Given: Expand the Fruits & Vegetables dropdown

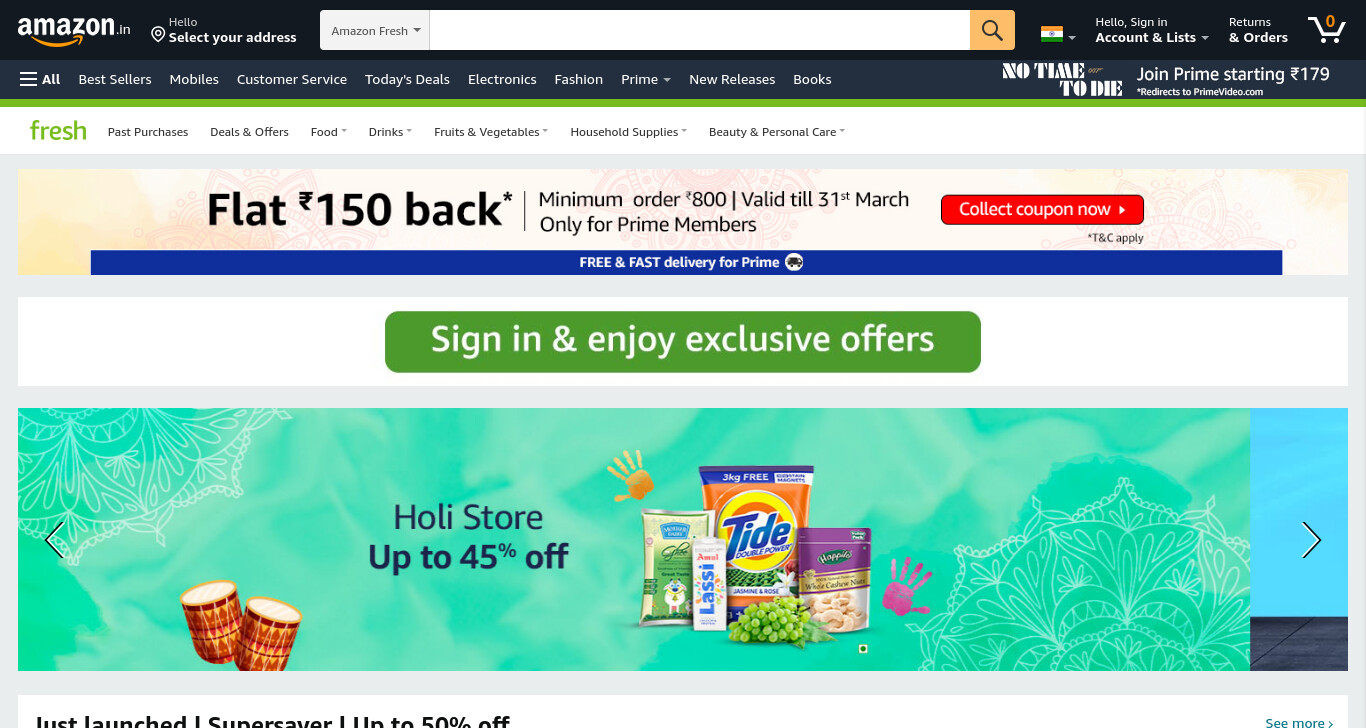Looking at the screenshot, I should [490, 132].
